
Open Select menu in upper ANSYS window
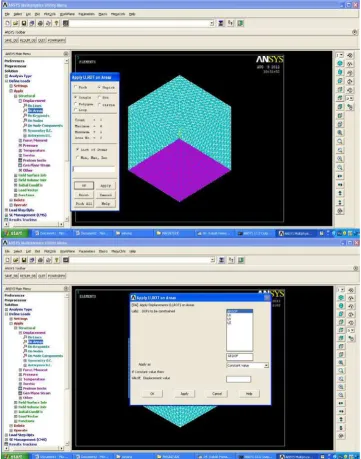(x=18, y=14)
